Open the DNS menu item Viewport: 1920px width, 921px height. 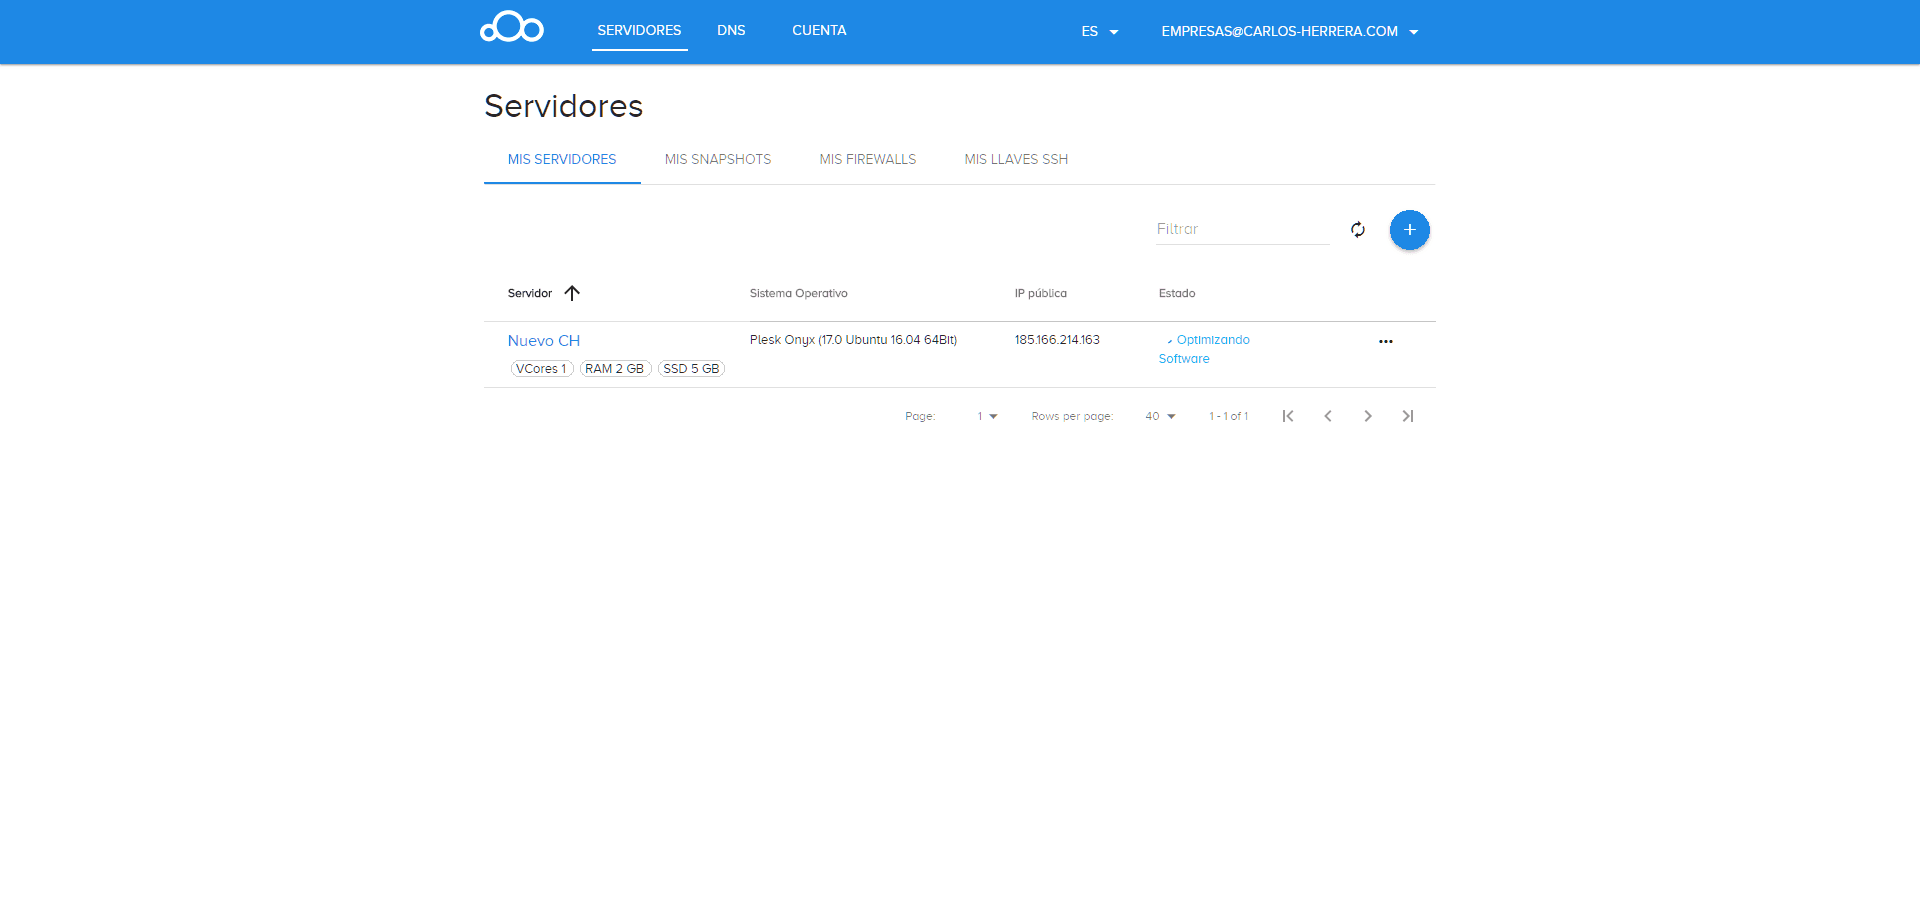(731, 31)
